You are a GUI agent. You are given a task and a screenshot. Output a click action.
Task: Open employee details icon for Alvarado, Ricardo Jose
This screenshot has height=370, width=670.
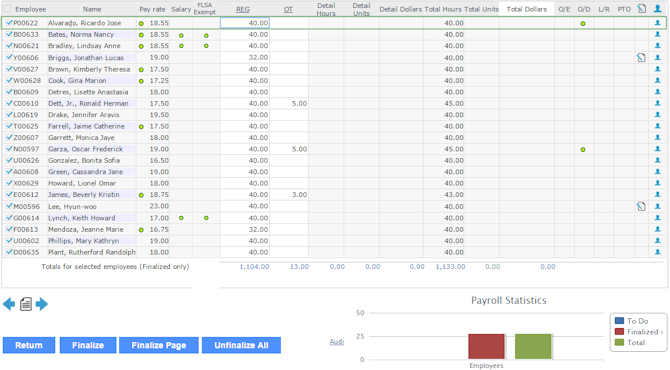(x=658, y=23)
